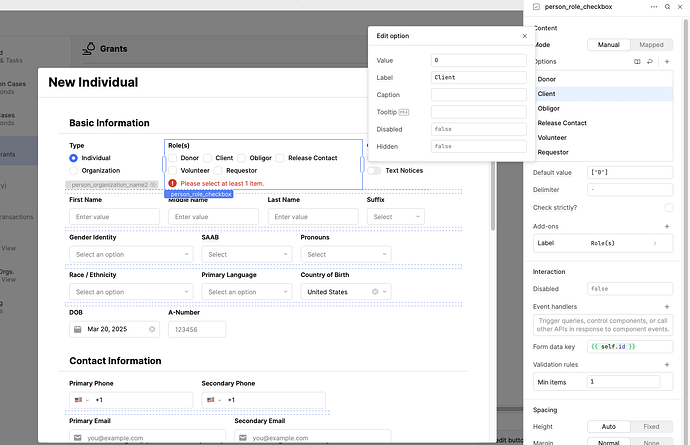Open the Race / Ethnicity dropdown
The image size is (690, 445).
pyautogui.click(x=131, y=292)
